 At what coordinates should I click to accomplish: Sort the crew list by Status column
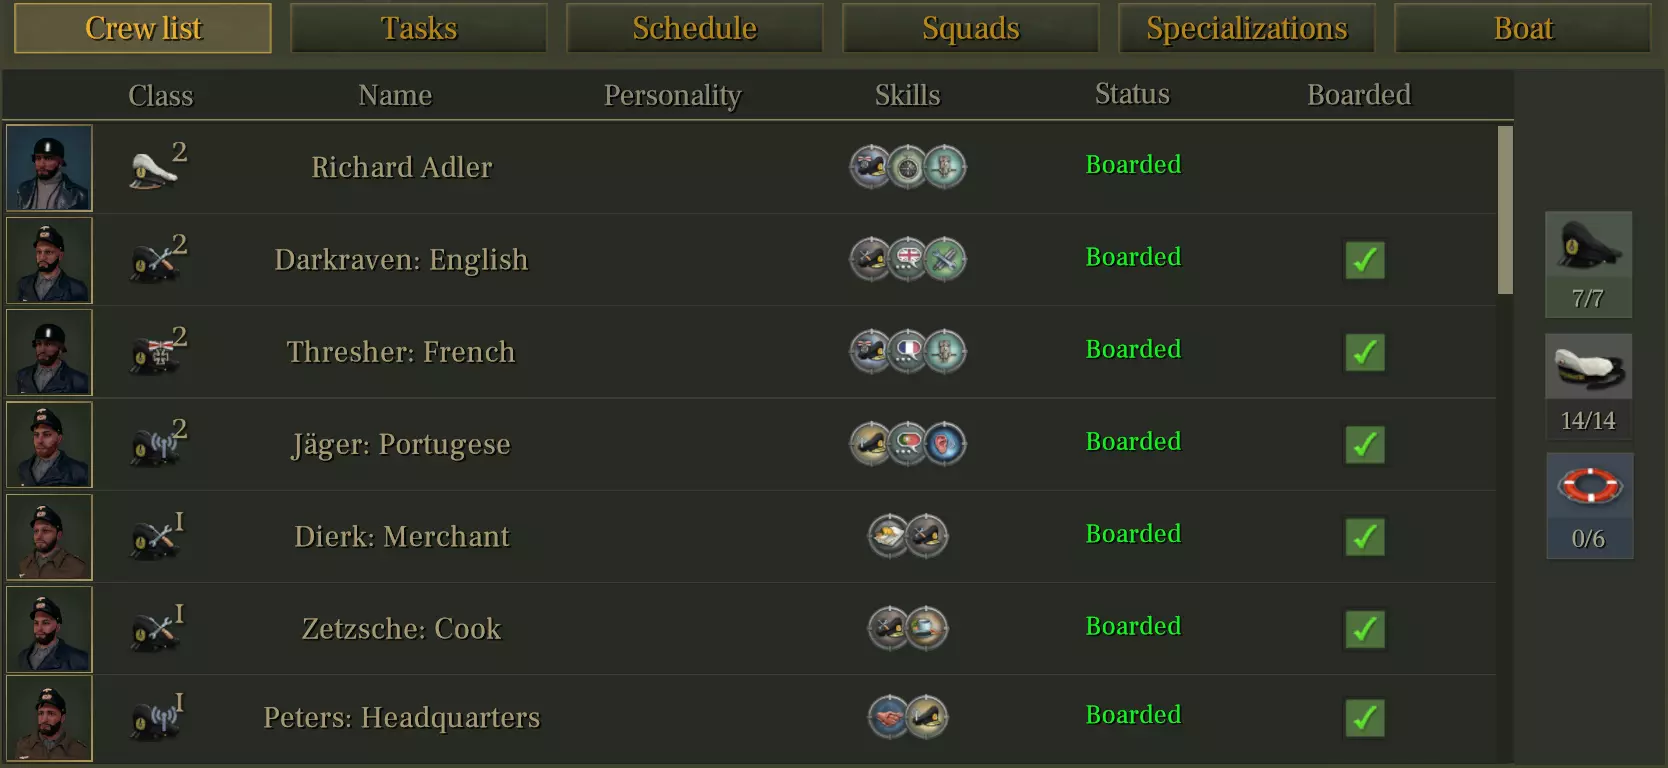[1132, 94]
